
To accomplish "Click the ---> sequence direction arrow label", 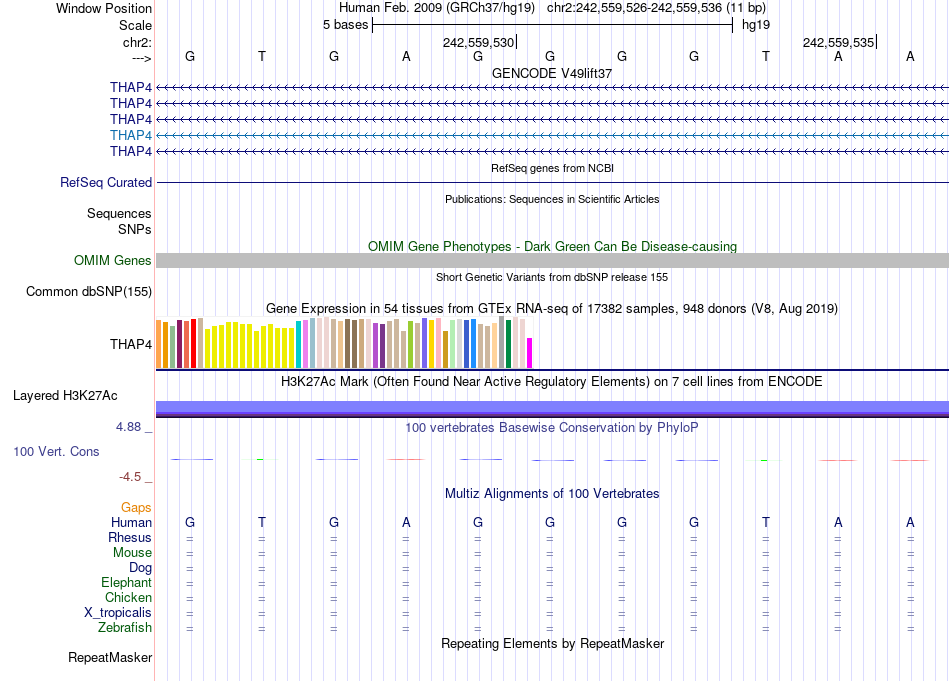I will 142,58.
